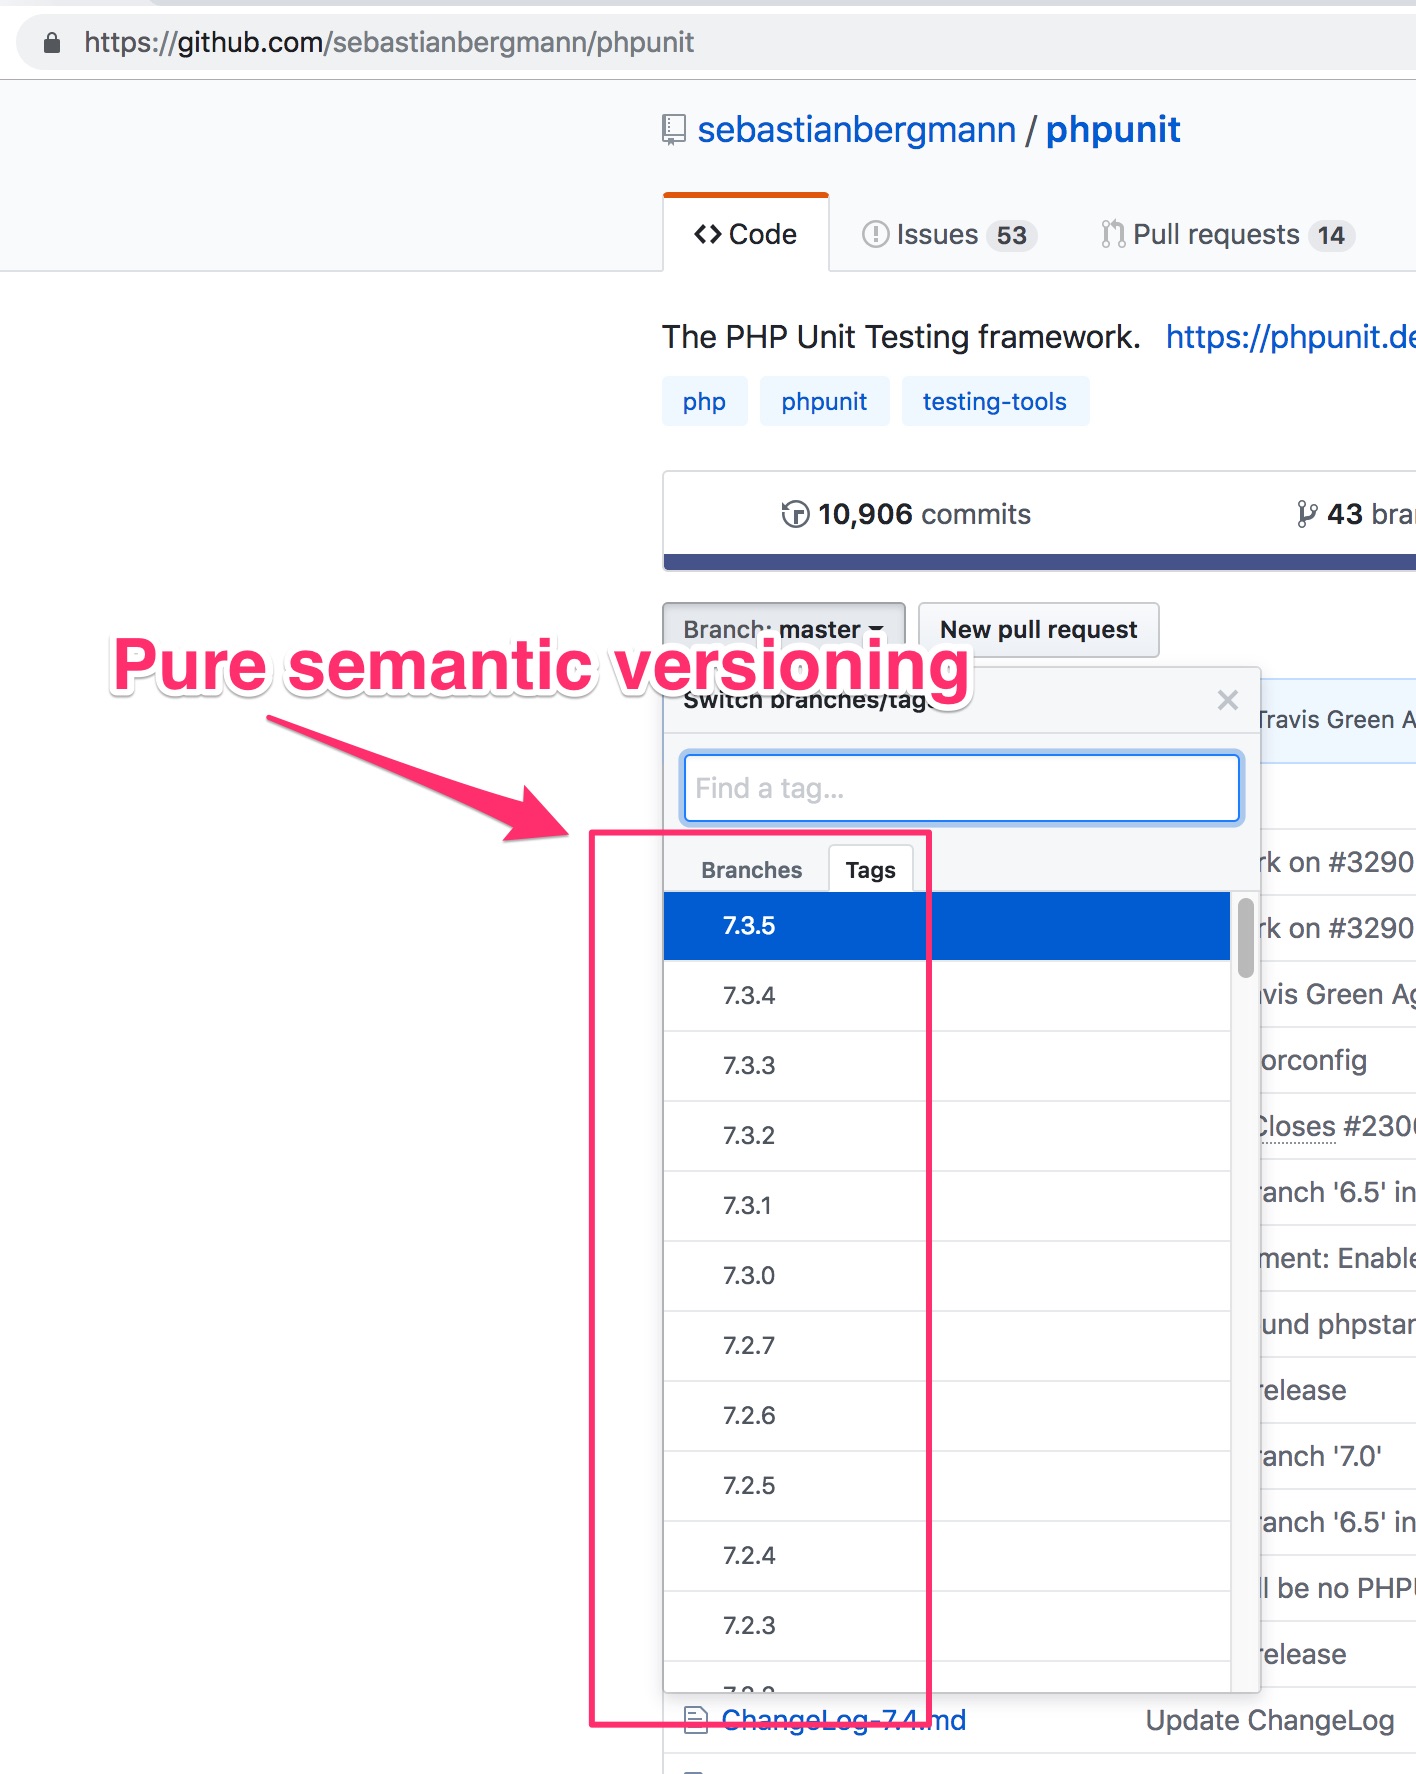View the 43 branches link
This screenshot has width=1416, height=1774.
pyautogui.click(x=1356, y=514)
